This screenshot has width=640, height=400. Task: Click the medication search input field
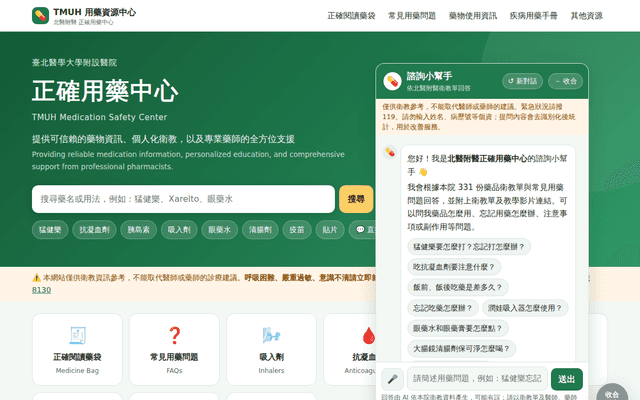183,199
